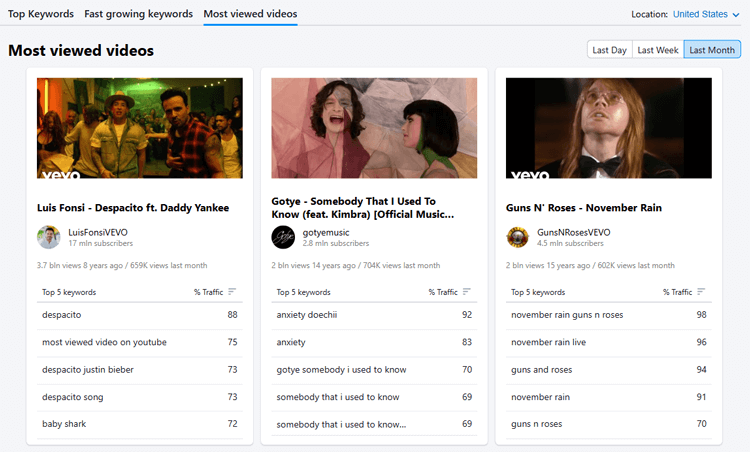The width and height of the screenshot is (750, 452).
Task: Click the LuisFonsiVEVO channel avatar
Action: coord(49,237)
